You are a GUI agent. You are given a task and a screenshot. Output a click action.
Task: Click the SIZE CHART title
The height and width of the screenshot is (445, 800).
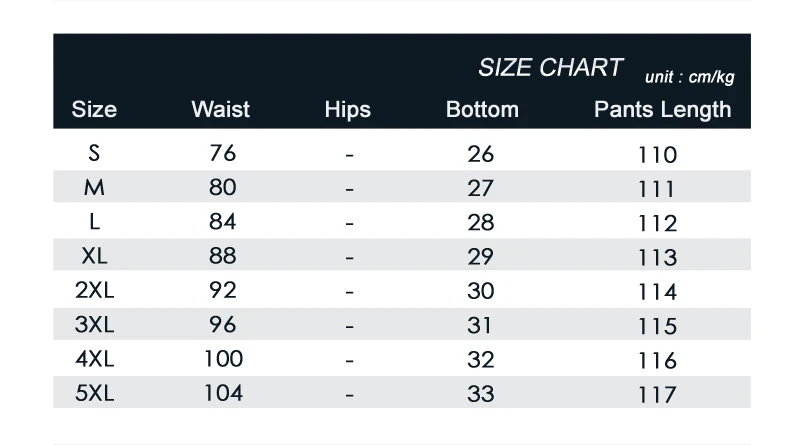pos(551,67)
